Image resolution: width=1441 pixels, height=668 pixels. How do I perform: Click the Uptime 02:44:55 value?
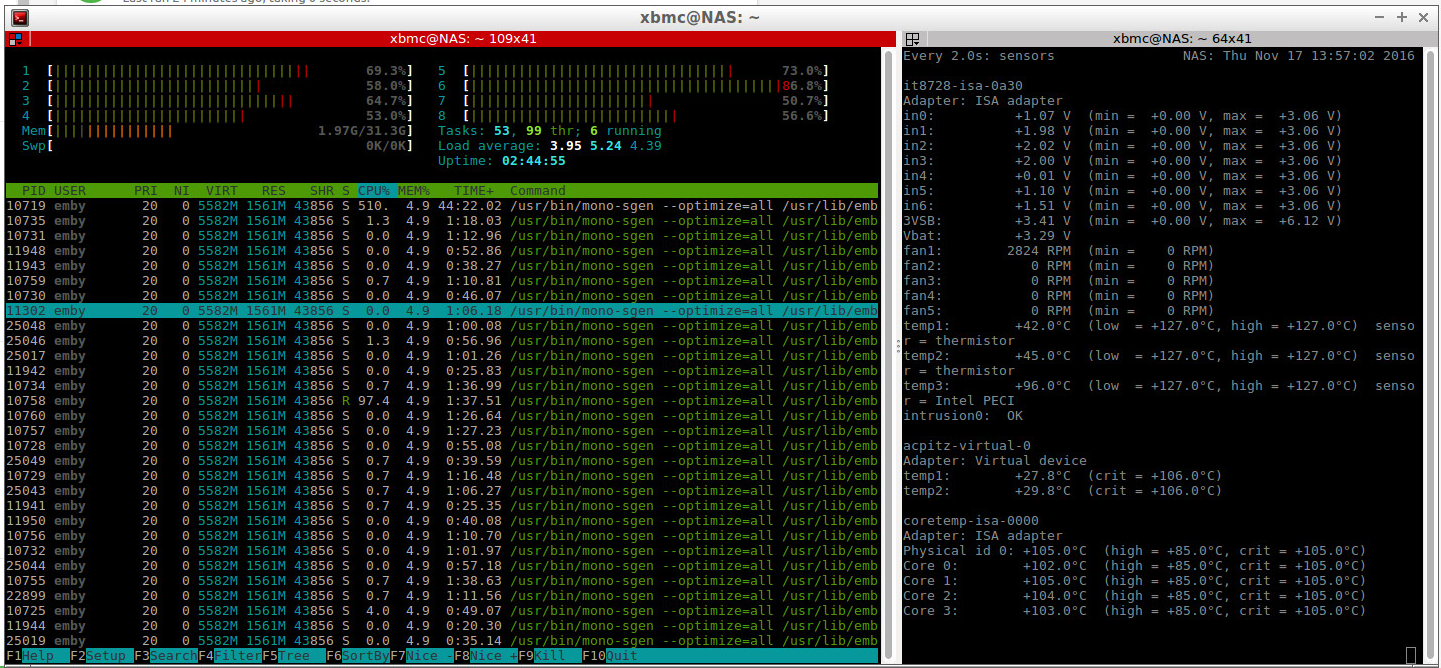[x=534, y=161]
